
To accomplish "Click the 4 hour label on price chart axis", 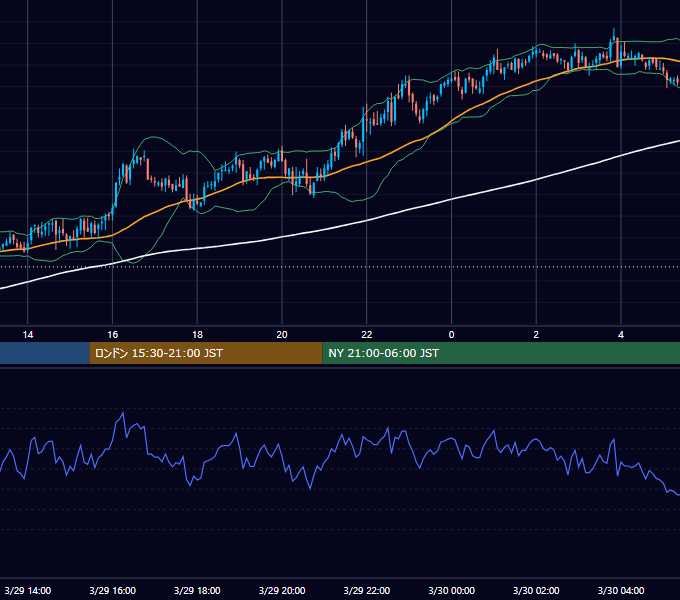I will pyautogui.click(x=621, y=335).
